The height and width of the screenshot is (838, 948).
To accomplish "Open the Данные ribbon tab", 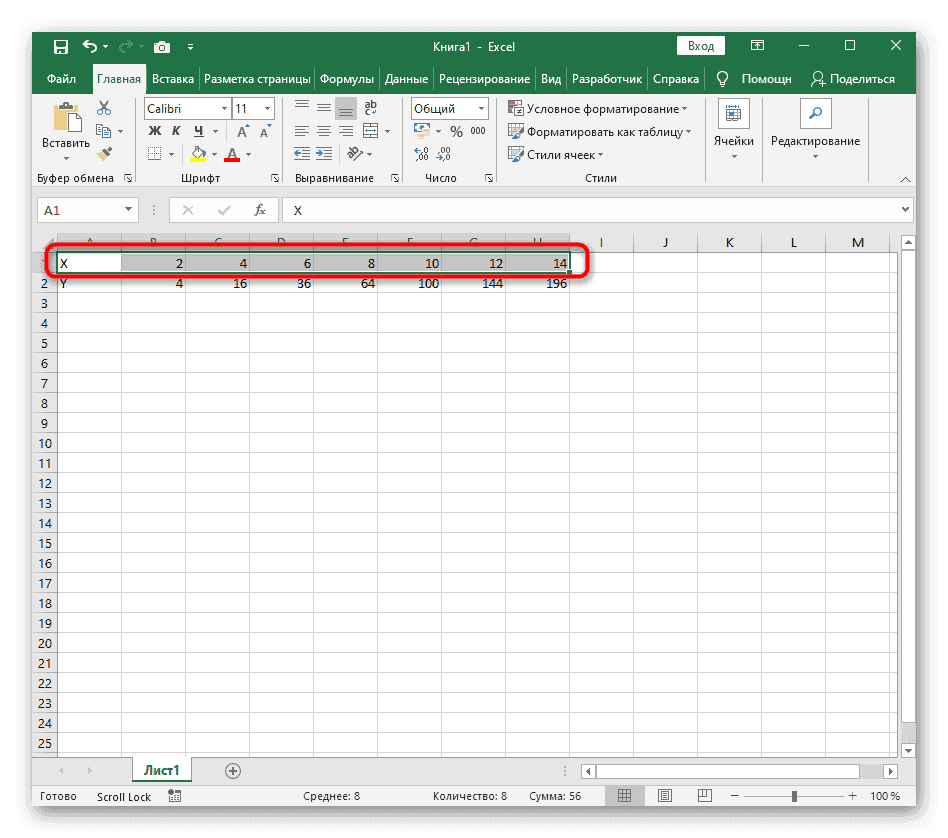I will pos(406,78).
